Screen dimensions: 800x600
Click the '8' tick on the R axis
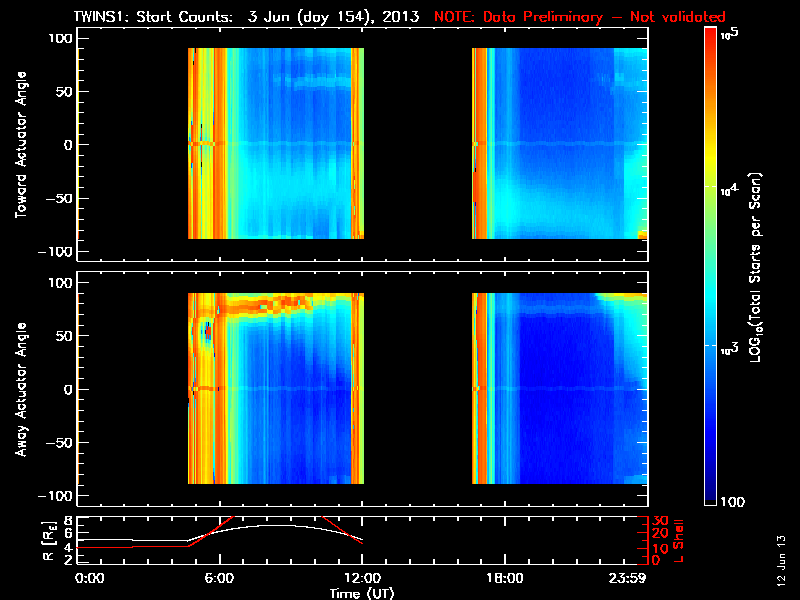[68, 521]
